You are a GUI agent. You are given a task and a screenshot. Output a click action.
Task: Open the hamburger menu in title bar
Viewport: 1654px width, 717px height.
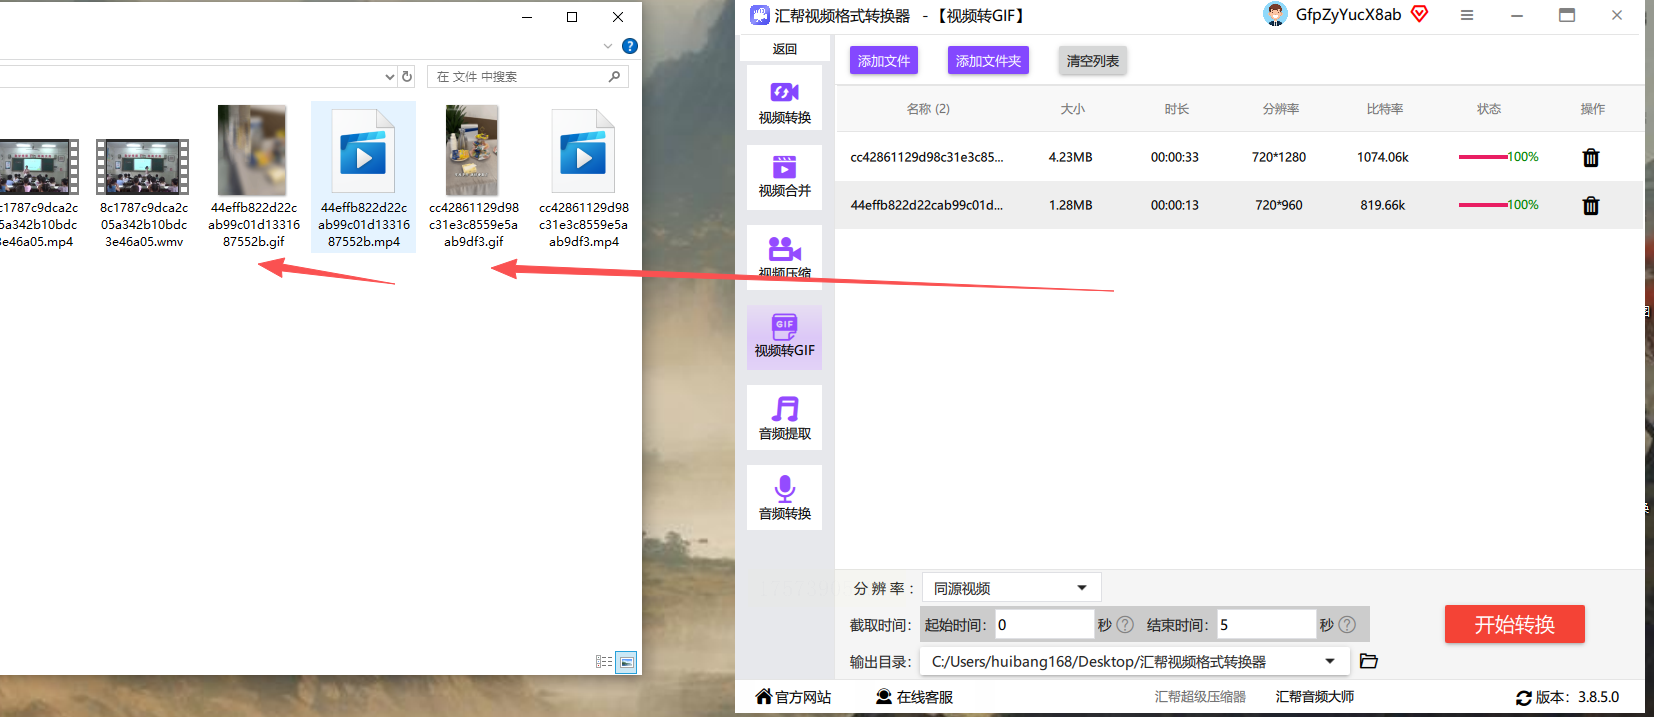click(1466, 15)
